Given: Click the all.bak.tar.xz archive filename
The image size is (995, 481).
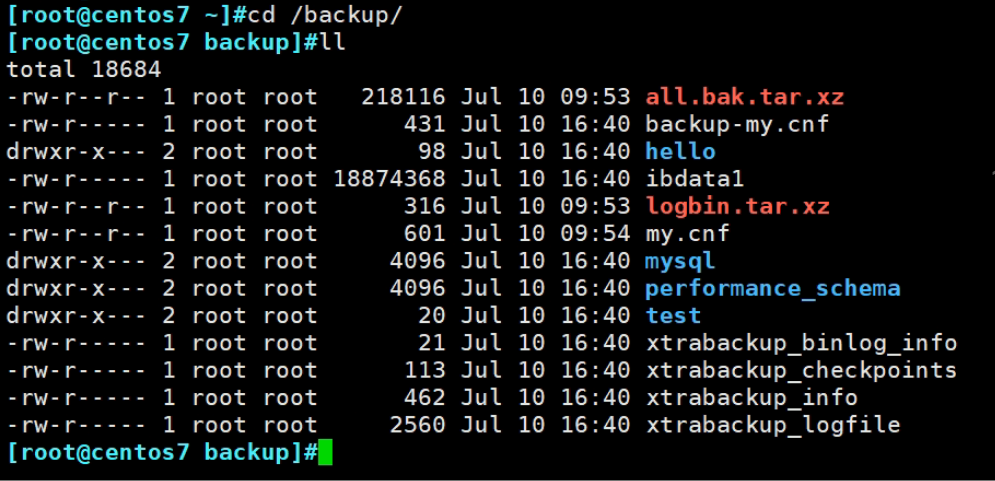Looking at the screenshot, I should tap(744, 97).
